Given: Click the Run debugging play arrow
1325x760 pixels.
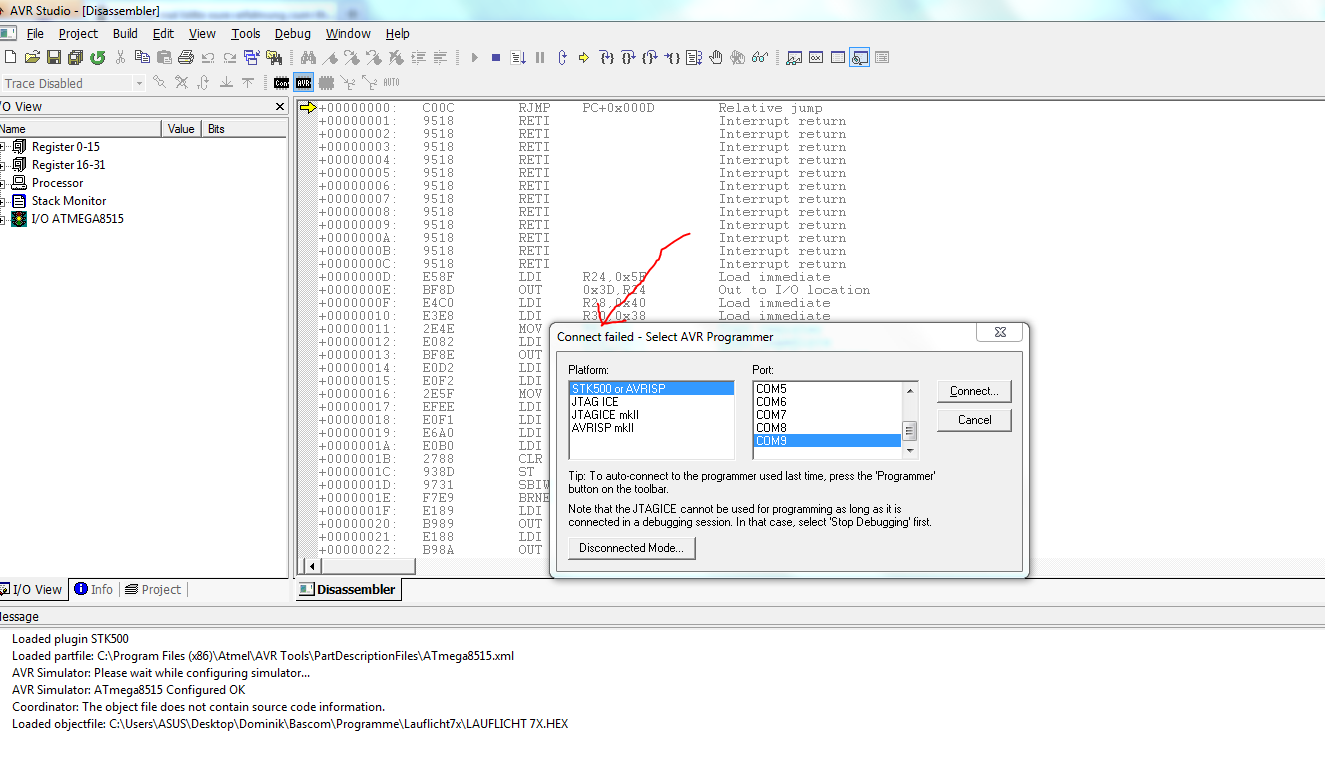Looking at the screenshot, I should (475, 57).
